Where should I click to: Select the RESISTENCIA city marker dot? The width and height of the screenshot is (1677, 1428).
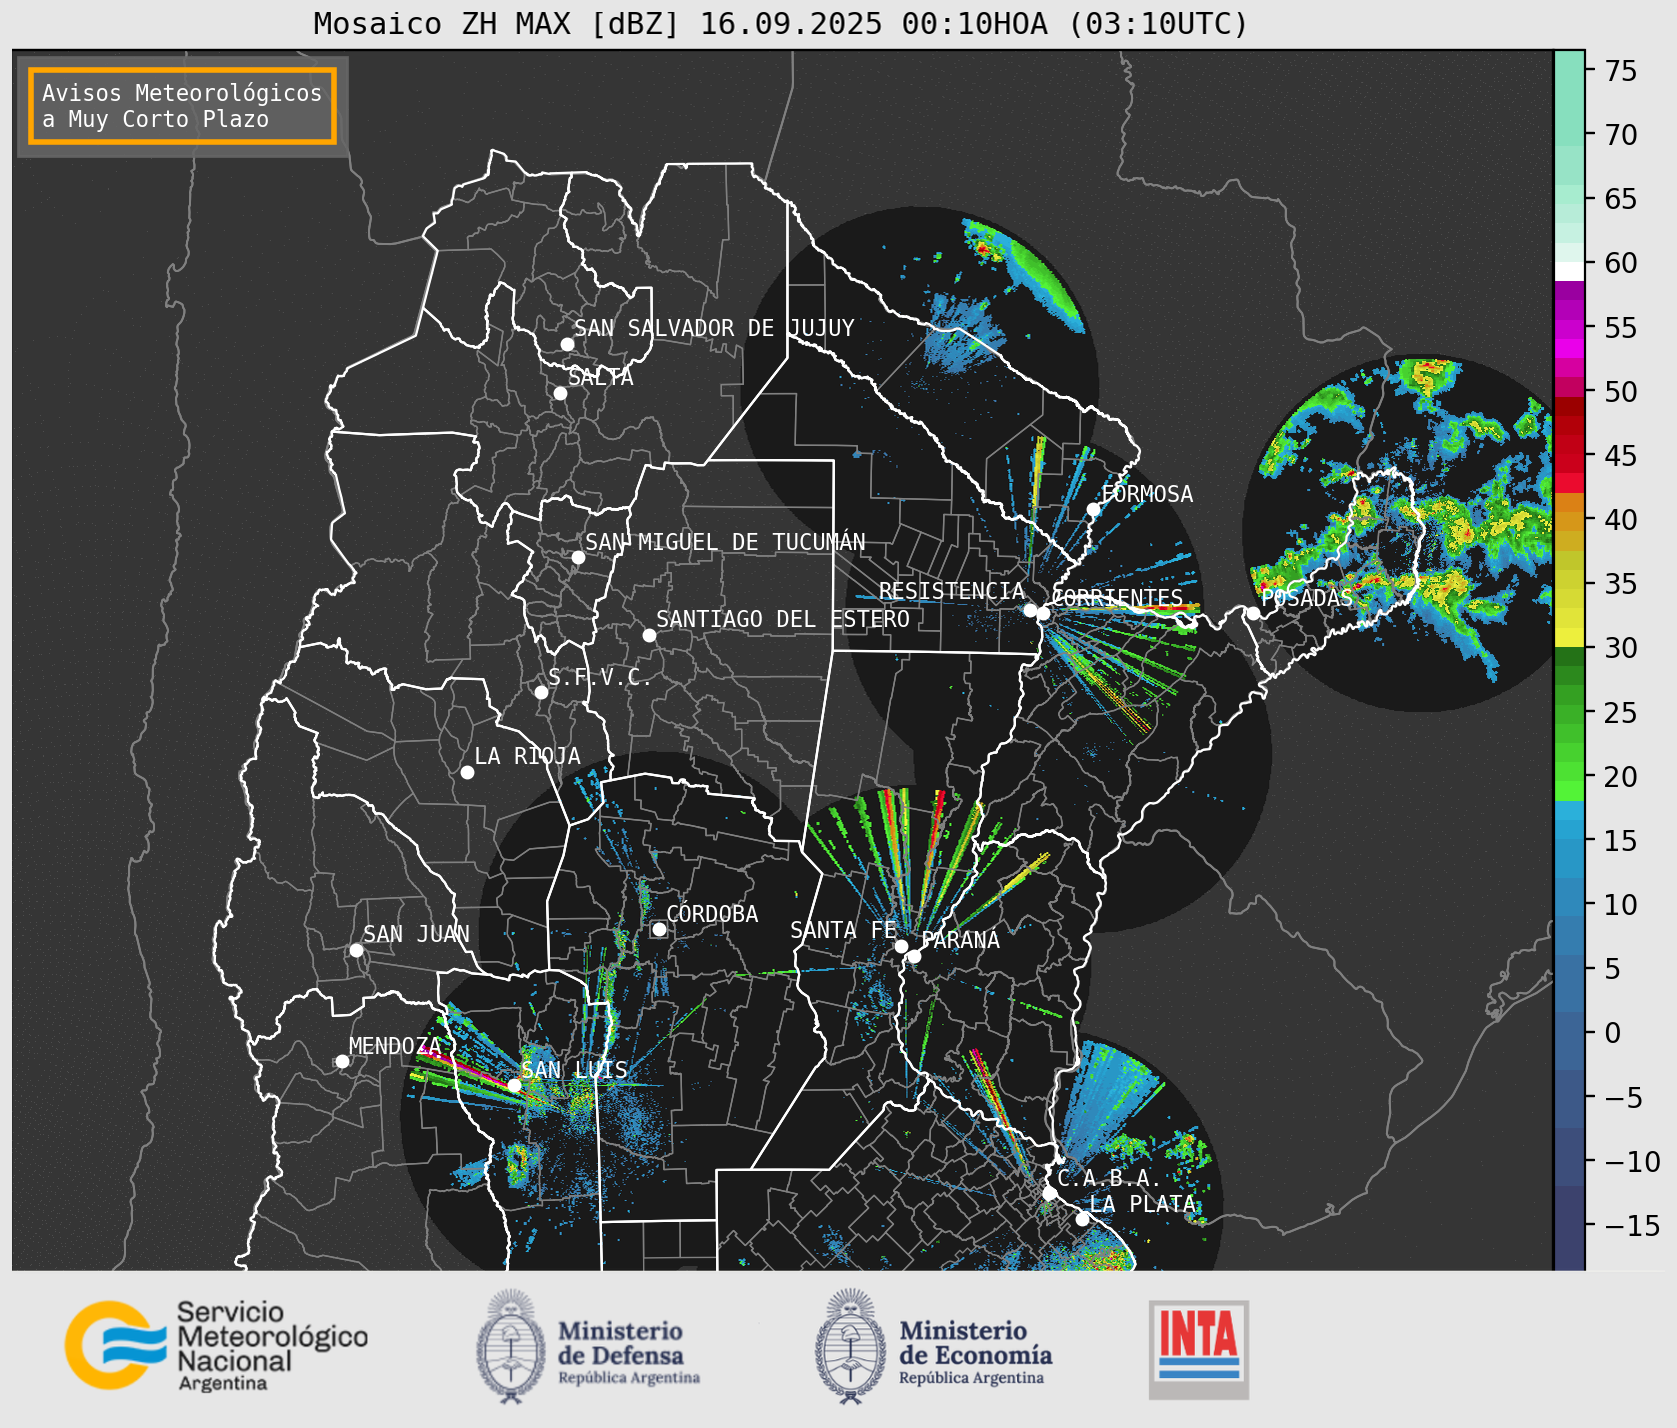1030,610
